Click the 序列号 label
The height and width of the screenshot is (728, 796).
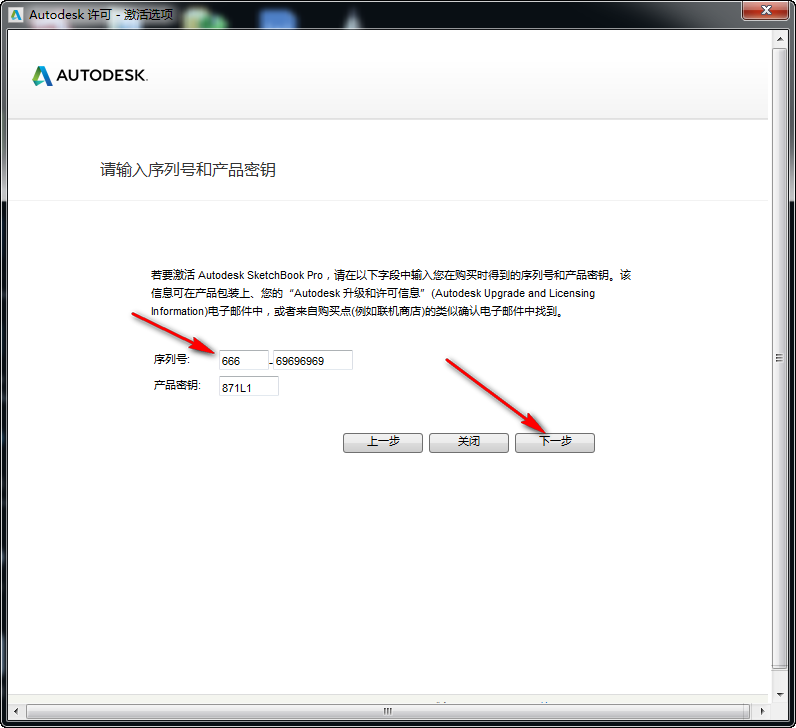click(172, 359)
